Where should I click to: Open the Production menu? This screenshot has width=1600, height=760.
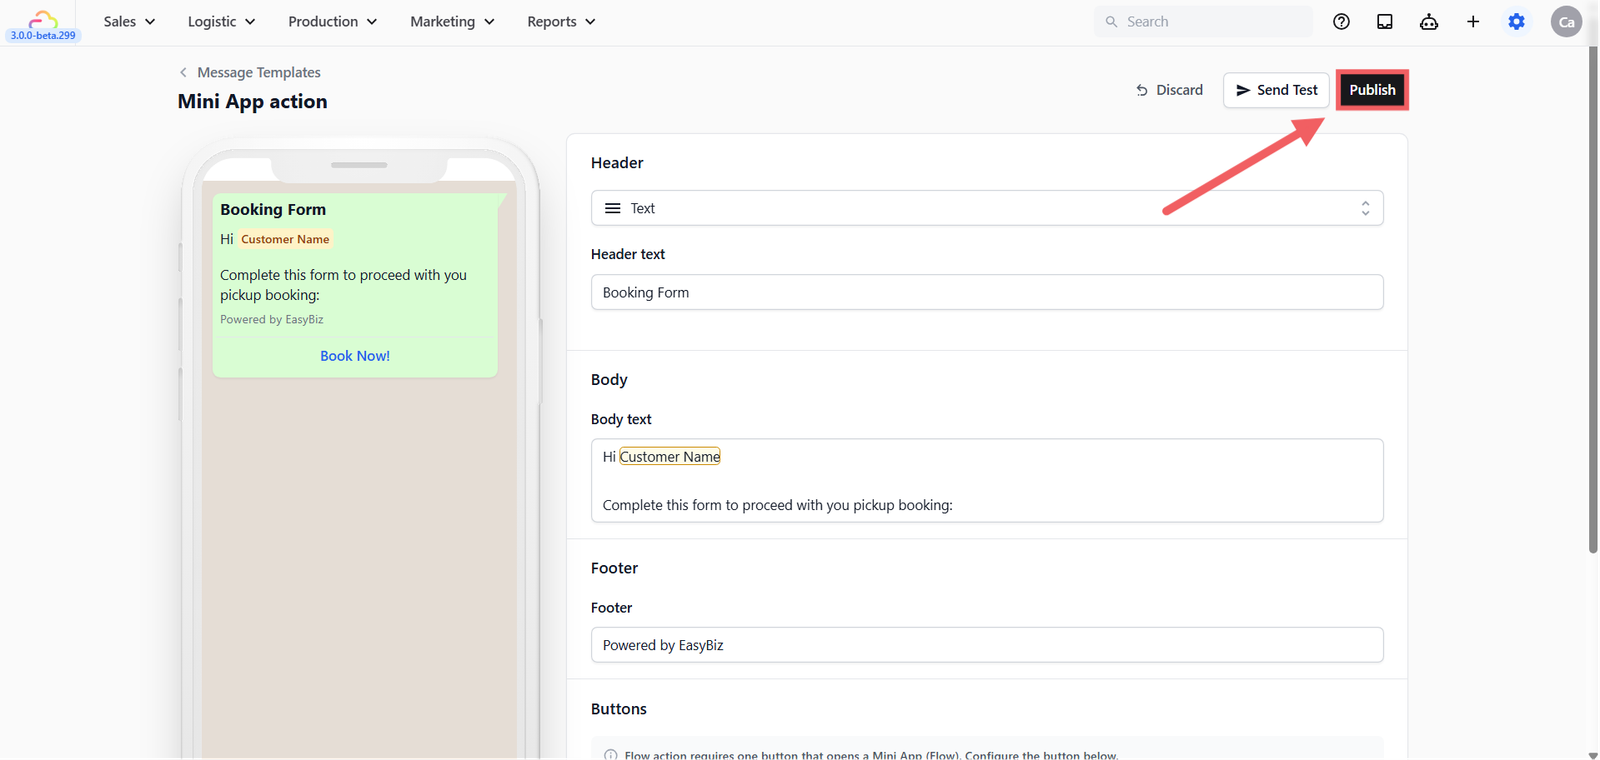tap(332, 21)
